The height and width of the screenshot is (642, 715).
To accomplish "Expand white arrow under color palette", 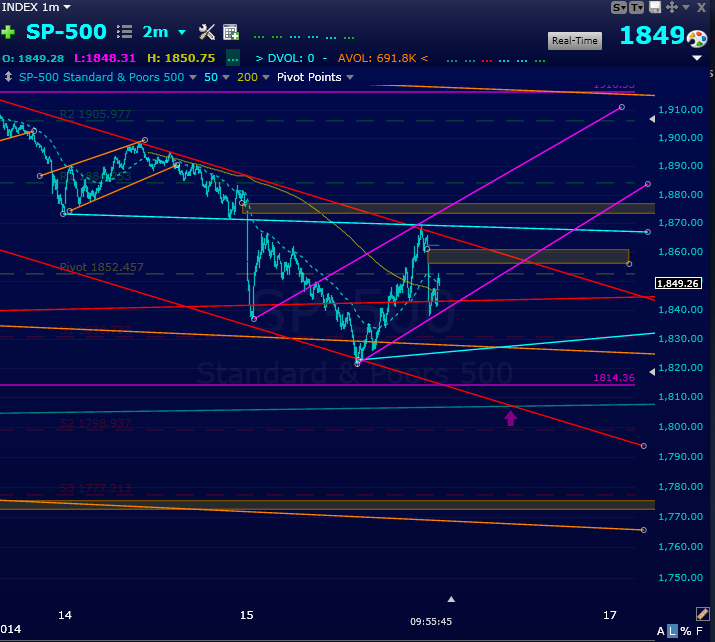I will [697, 58].
